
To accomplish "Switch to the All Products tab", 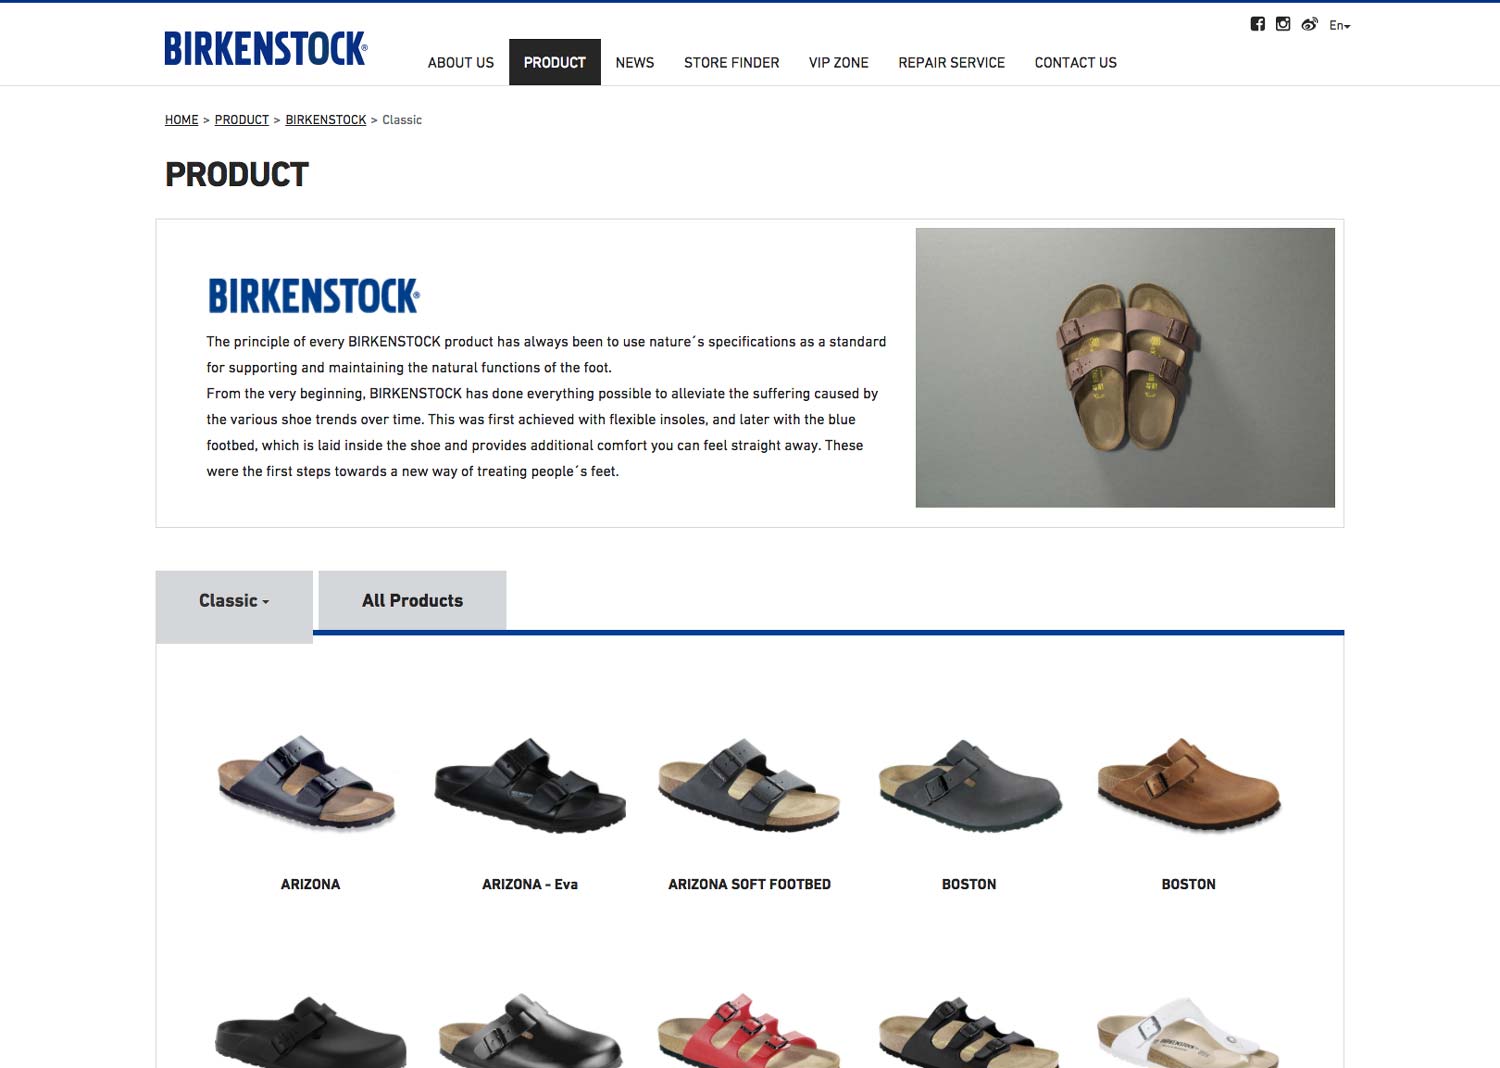I will click(412, 601).
